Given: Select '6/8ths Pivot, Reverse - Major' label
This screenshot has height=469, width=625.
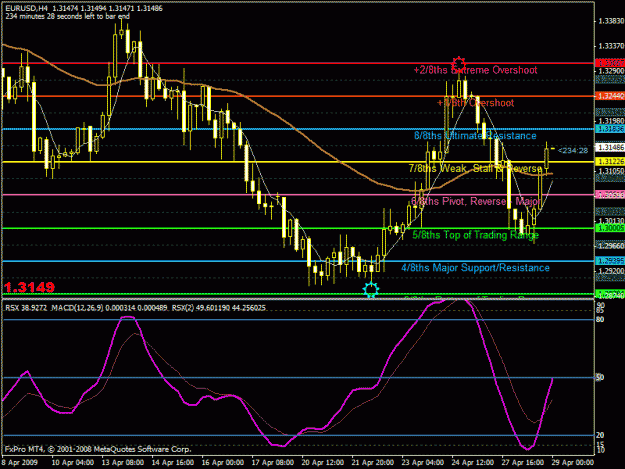Looking at the screenshot, I should pyautogui.click(x=475, y=201).
